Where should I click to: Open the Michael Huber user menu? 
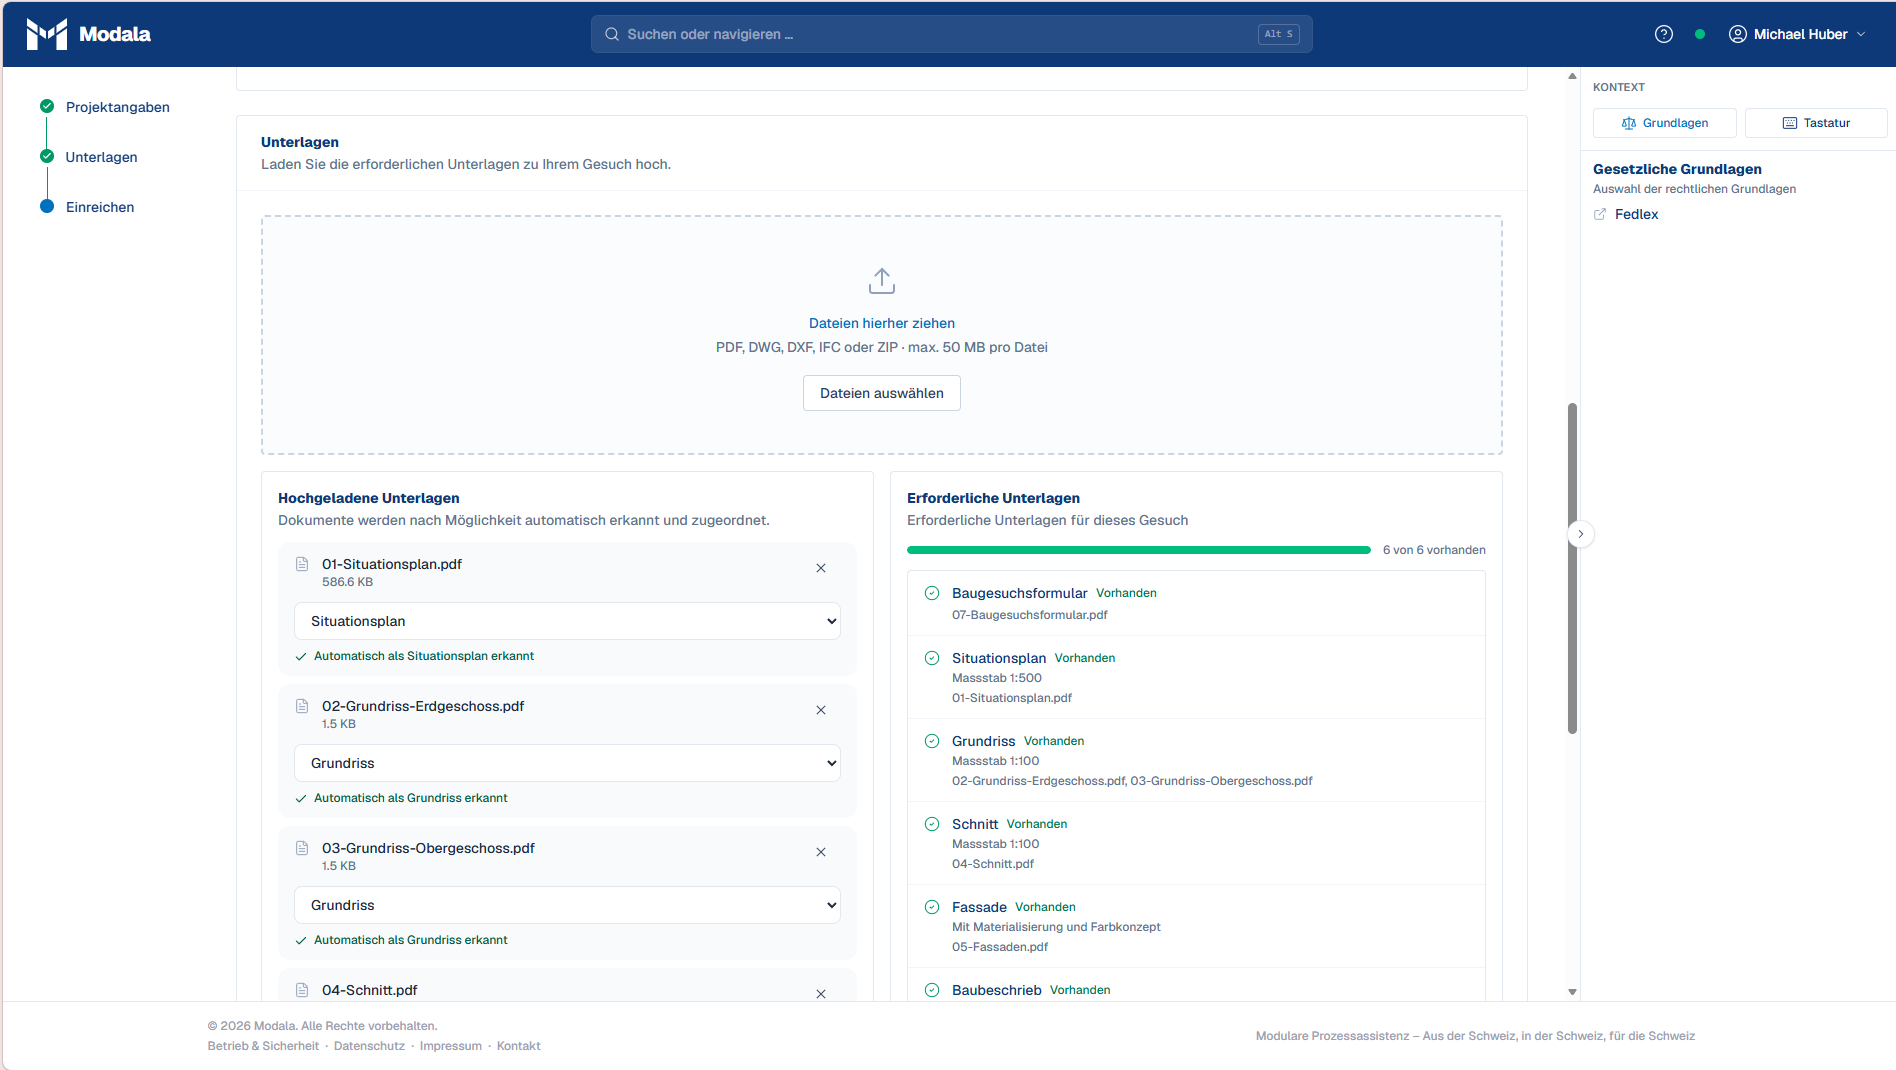click(1797, 34)
